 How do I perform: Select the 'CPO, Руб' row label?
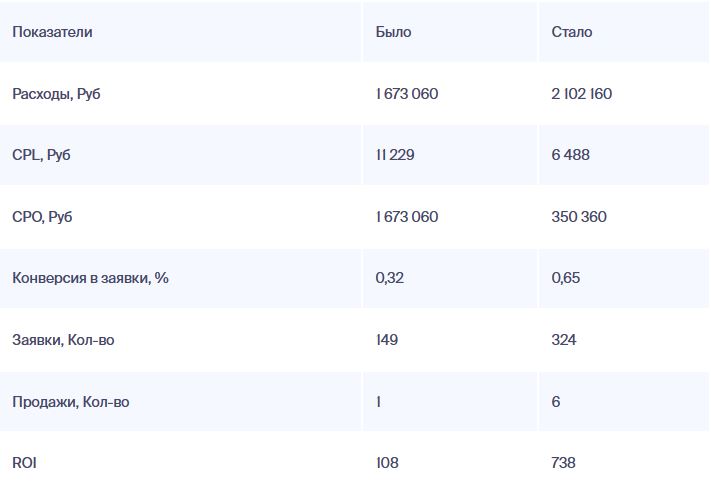pyautogui.click(x=43, y=217)
